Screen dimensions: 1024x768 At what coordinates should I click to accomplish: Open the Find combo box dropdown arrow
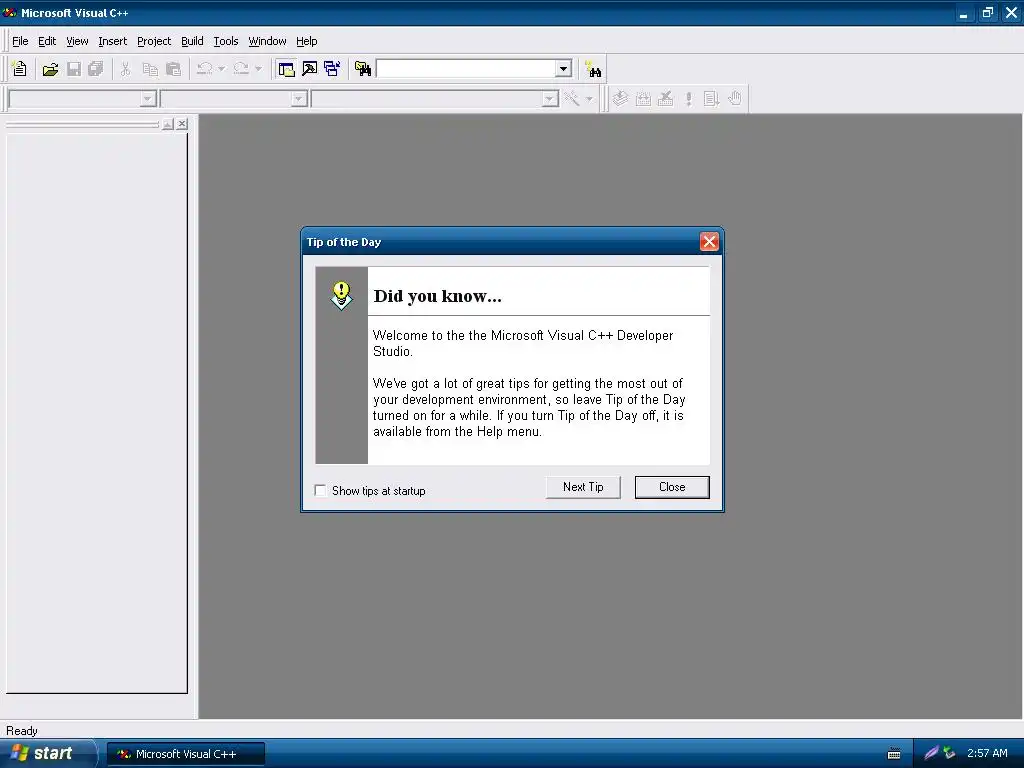point(563,69)
